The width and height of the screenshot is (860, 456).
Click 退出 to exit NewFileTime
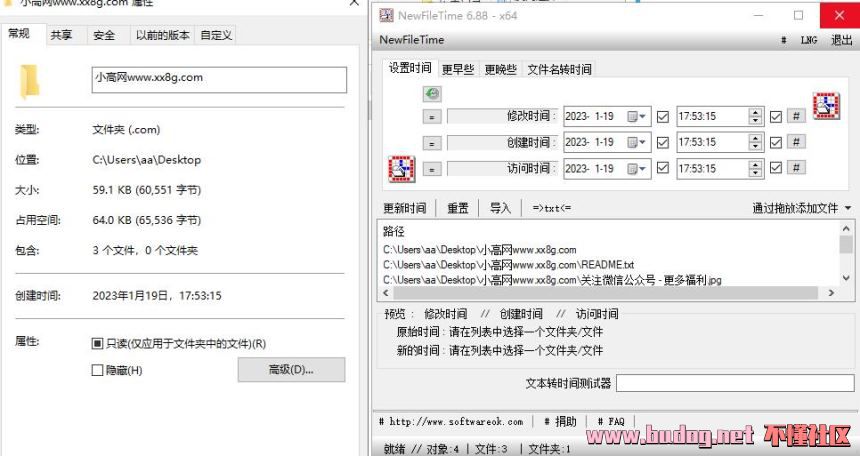tap(841, 40)
